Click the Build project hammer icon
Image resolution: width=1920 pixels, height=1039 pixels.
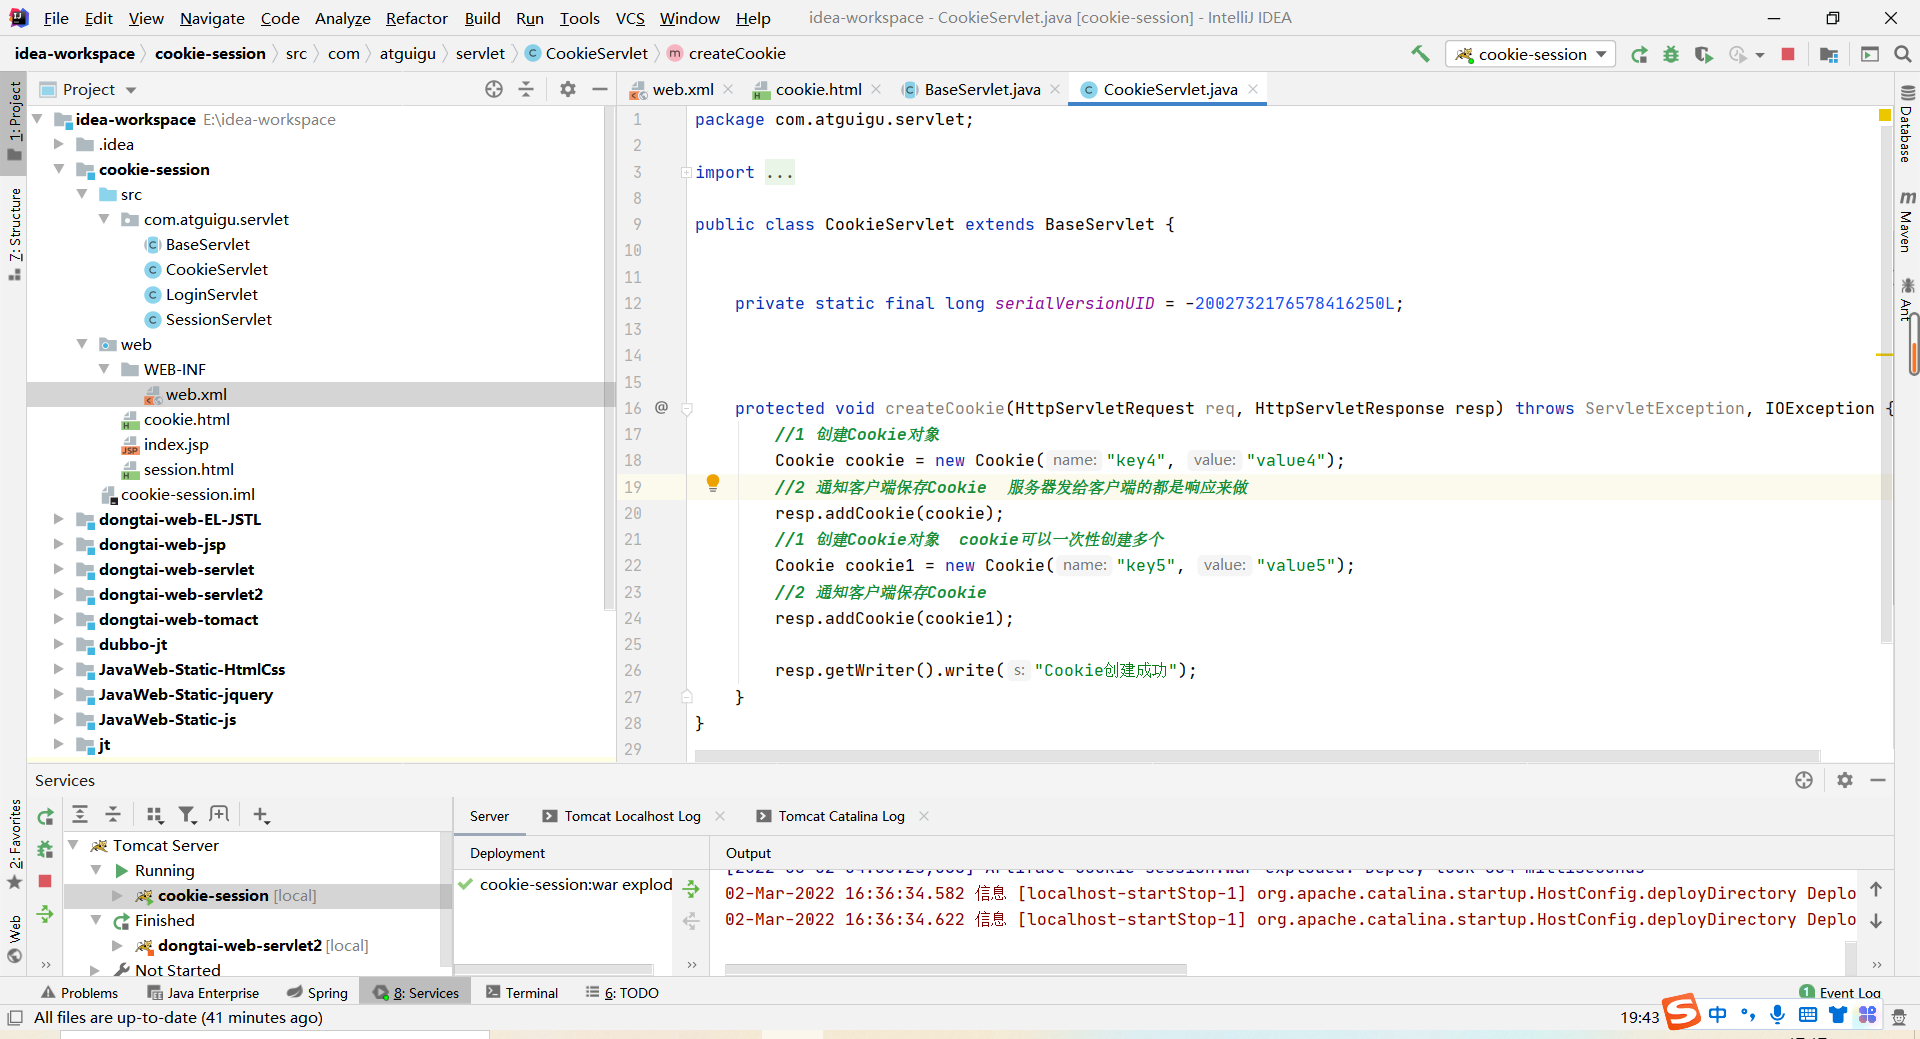click(x=1420, y=54)
